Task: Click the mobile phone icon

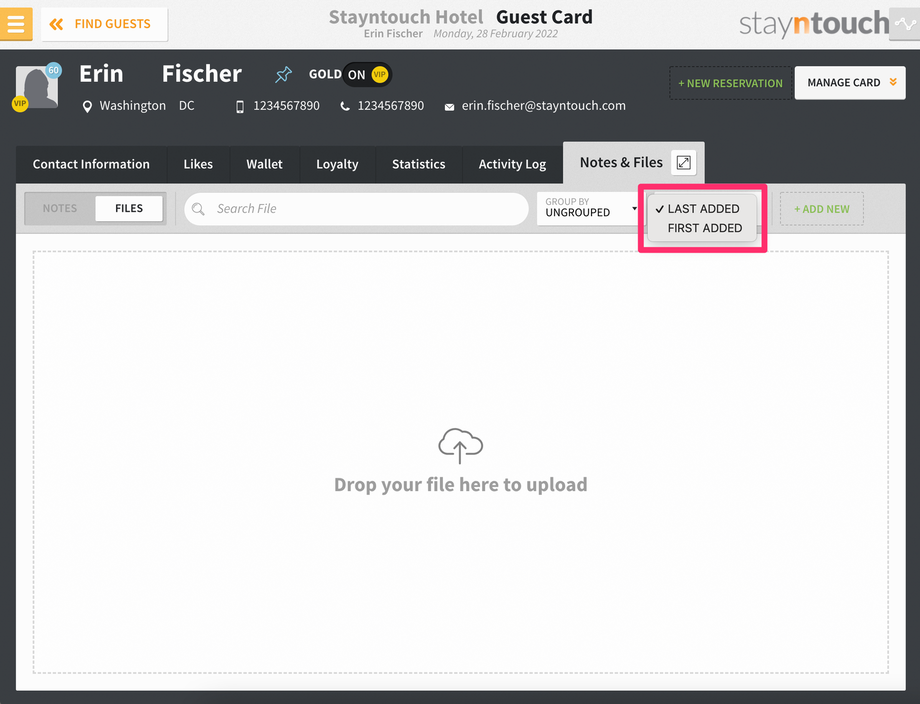Action: point(239,106)
